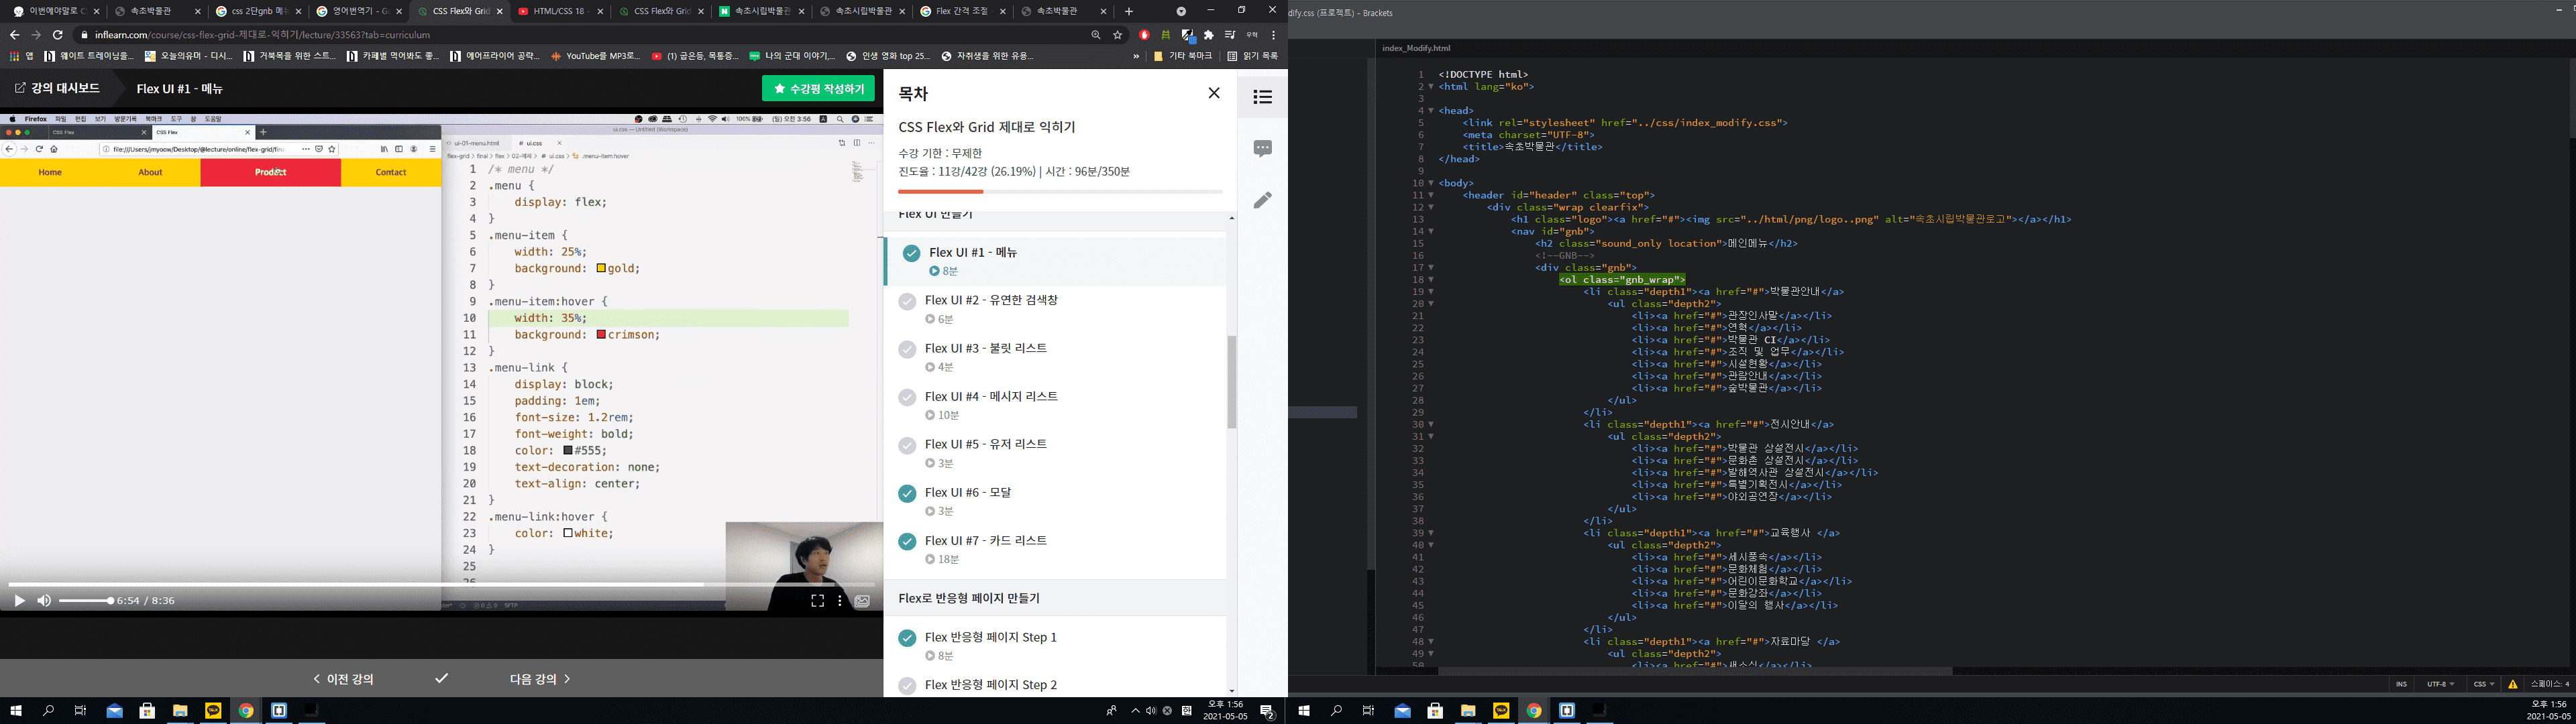This screenshot has width=2576, height=724.
Task: Open the CSS language mode dropdown
Action: pyautogui.click(x=2483, y=684)
